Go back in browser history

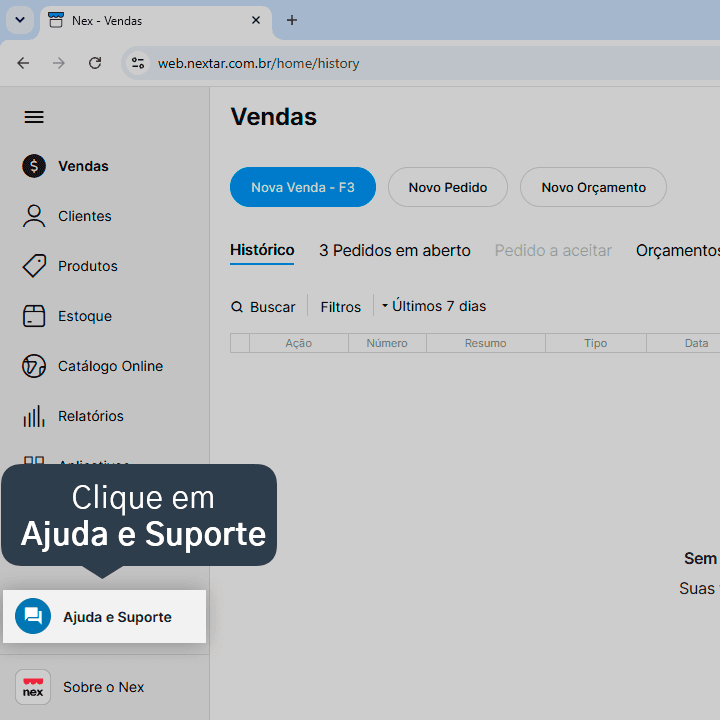(23, 63)
